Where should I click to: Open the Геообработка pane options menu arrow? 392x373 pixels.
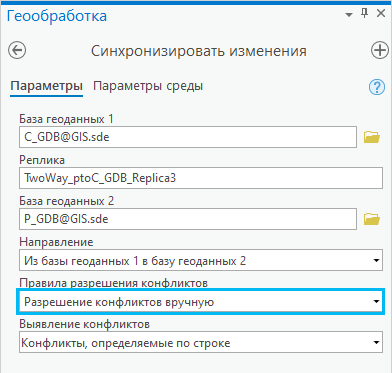pos(349,15)
